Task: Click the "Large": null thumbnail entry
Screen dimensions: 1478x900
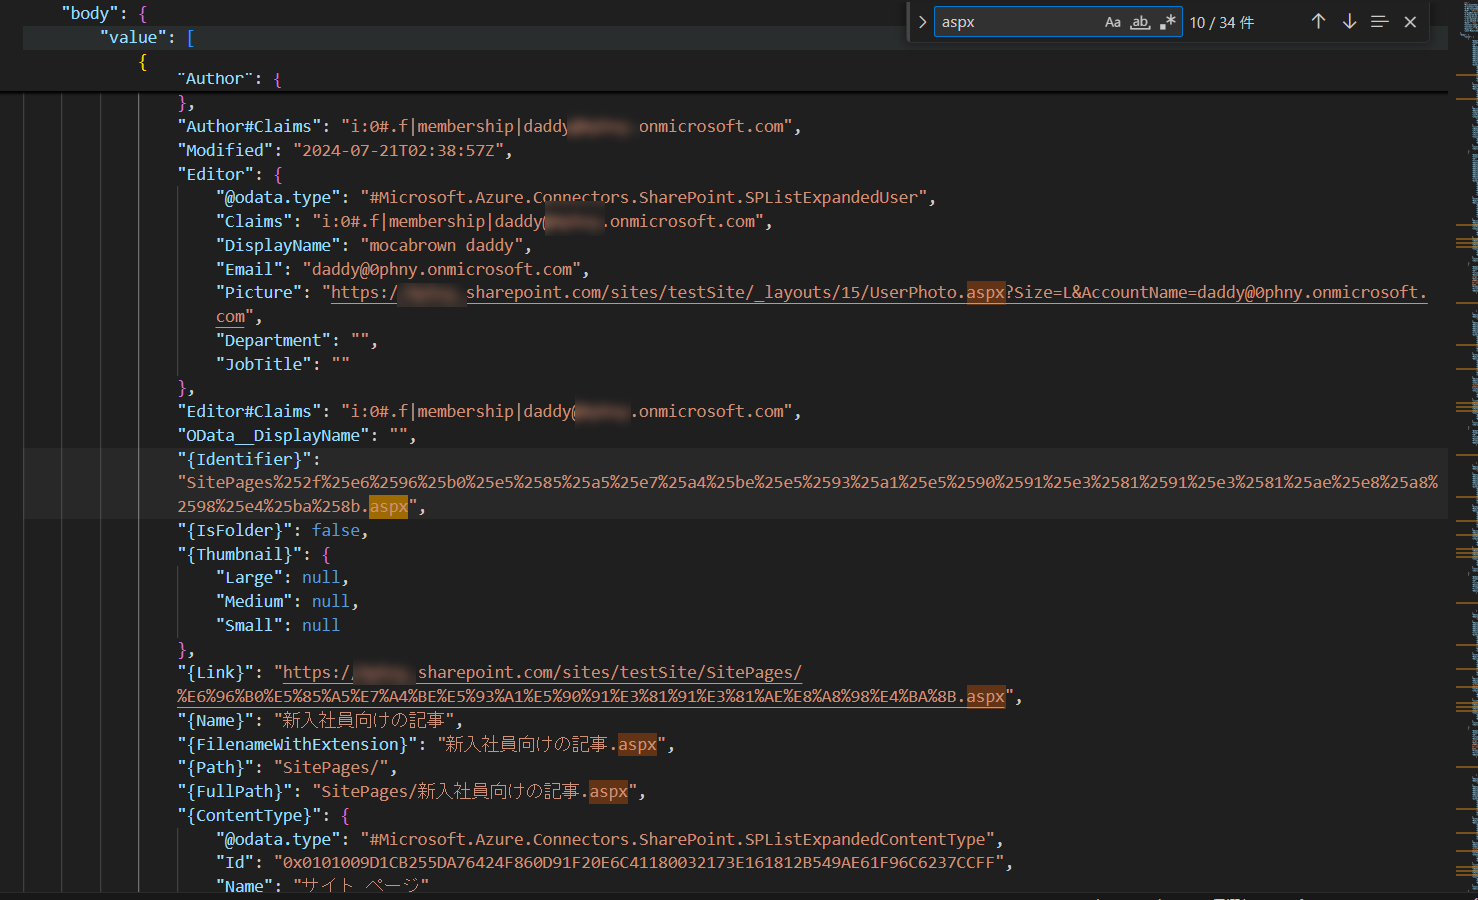Action: click(x=282, y=578)
